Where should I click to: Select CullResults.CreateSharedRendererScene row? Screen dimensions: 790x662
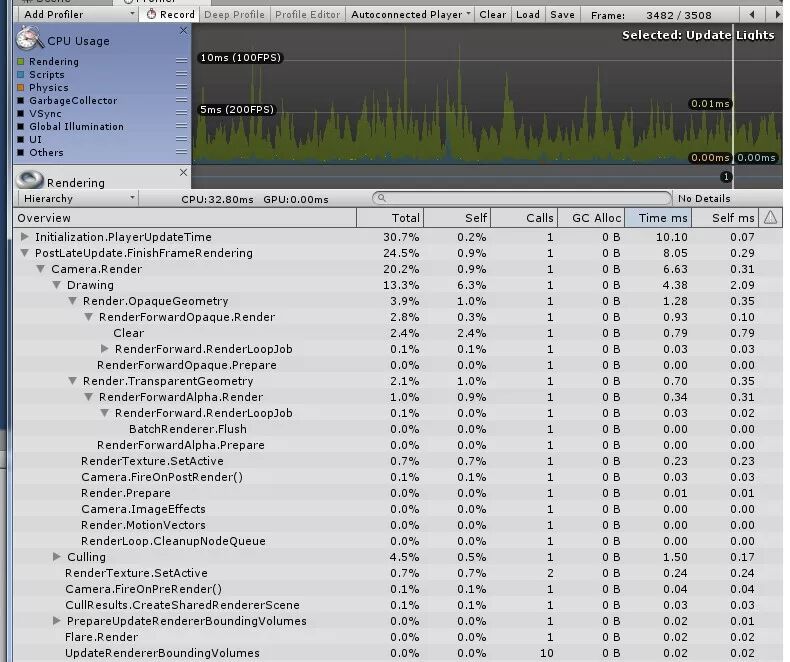[398, 605]
